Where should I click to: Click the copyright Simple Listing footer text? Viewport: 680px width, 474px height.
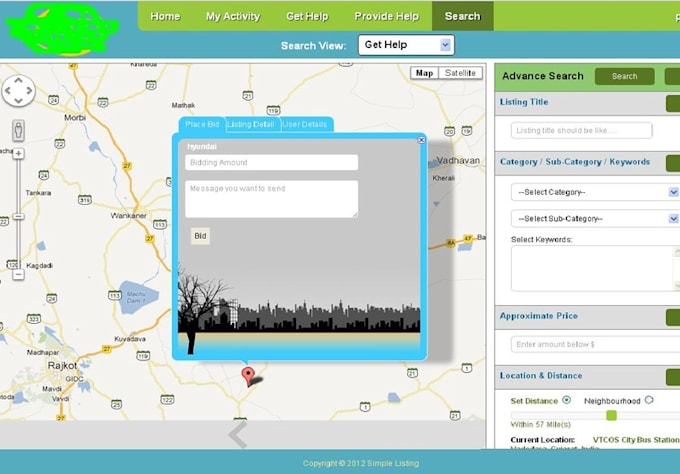361,463
